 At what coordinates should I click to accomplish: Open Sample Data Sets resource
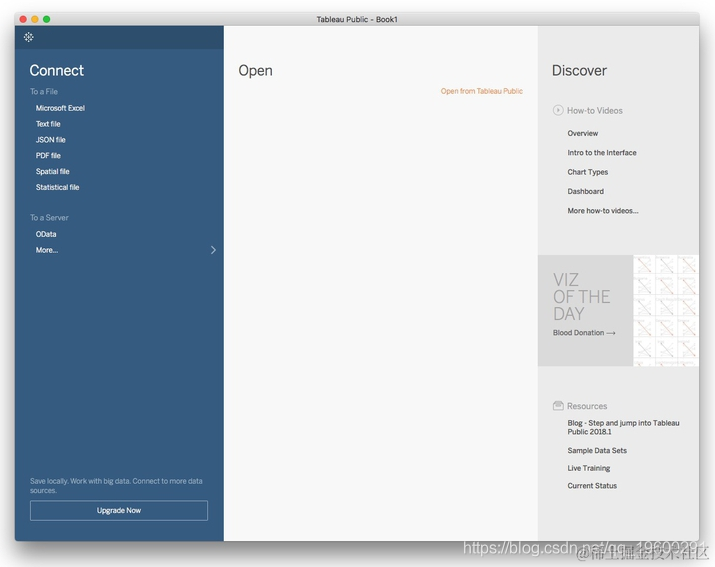pos(597,450)
